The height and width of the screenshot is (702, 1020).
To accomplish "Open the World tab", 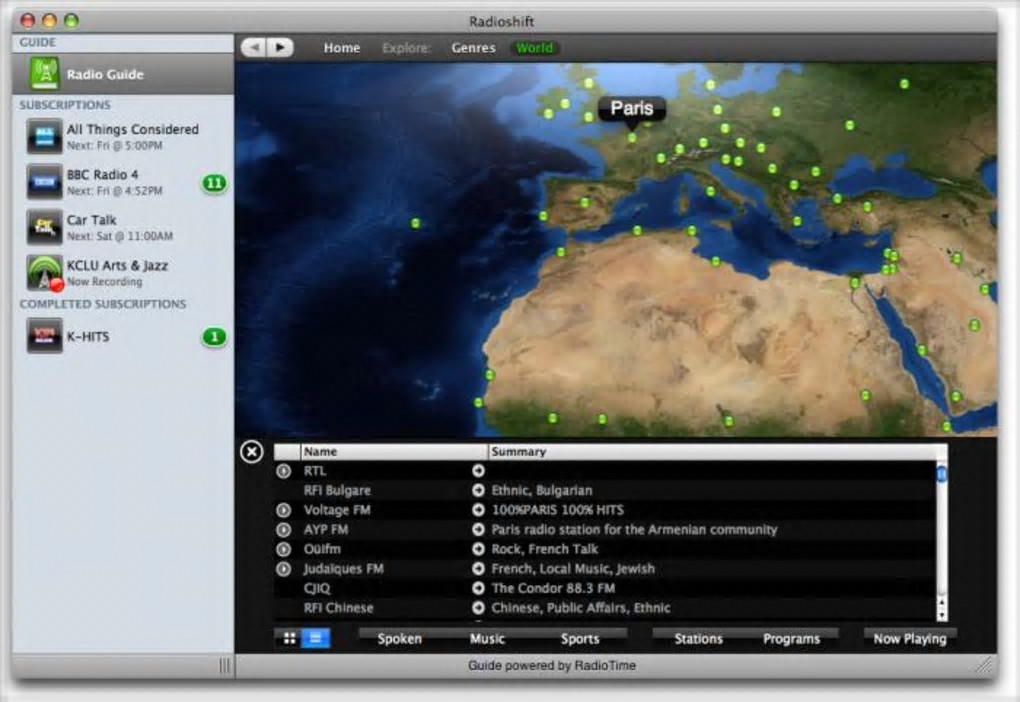I will (535, 47).
